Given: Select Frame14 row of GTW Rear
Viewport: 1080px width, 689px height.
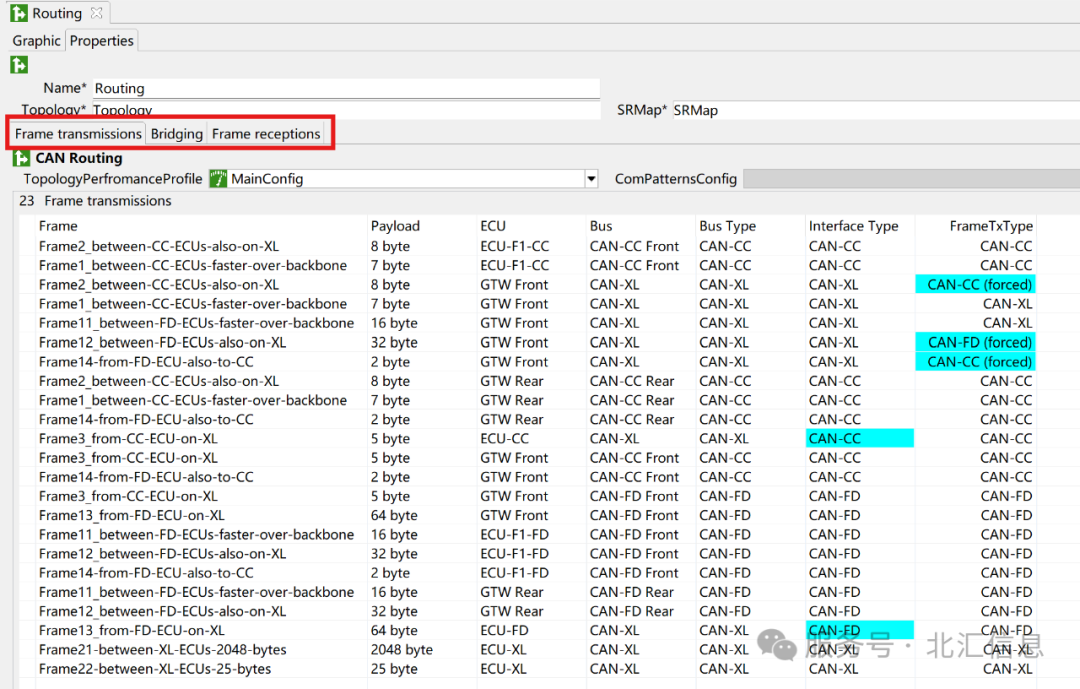Looking at the screenshot, I should click(528, 419).
